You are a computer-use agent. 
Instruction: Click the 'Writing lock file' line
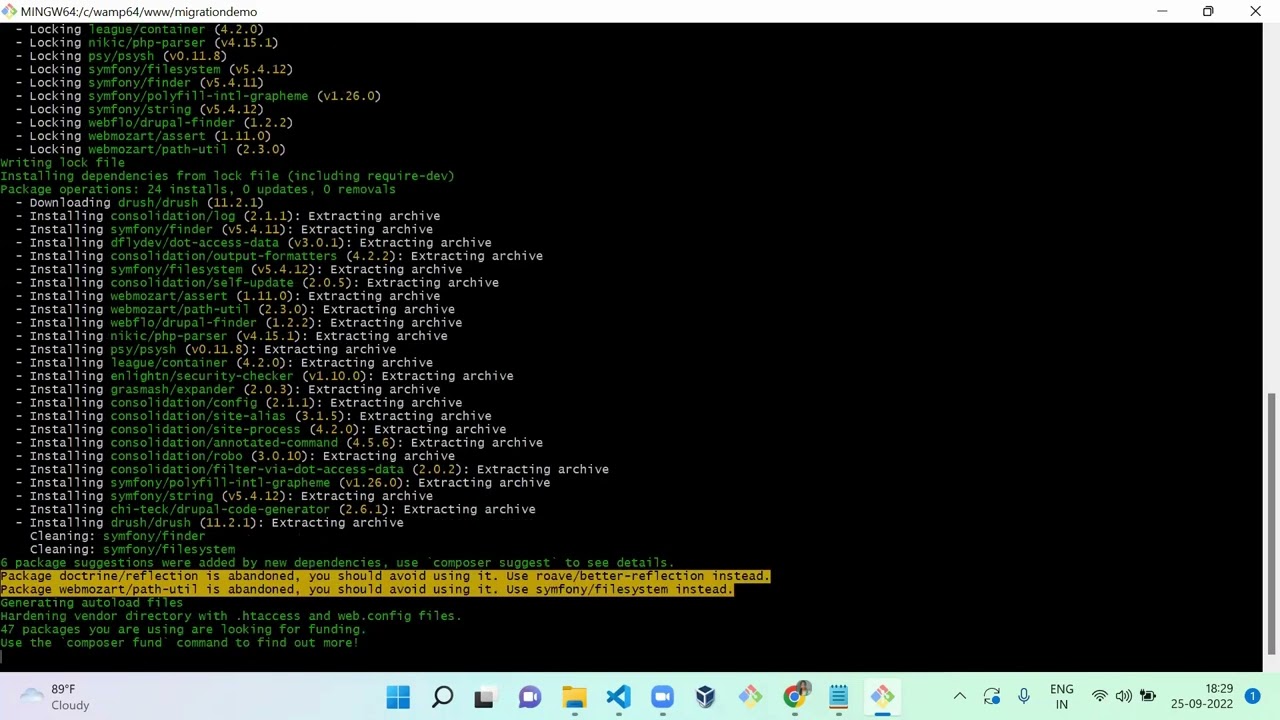coord(63,162)
